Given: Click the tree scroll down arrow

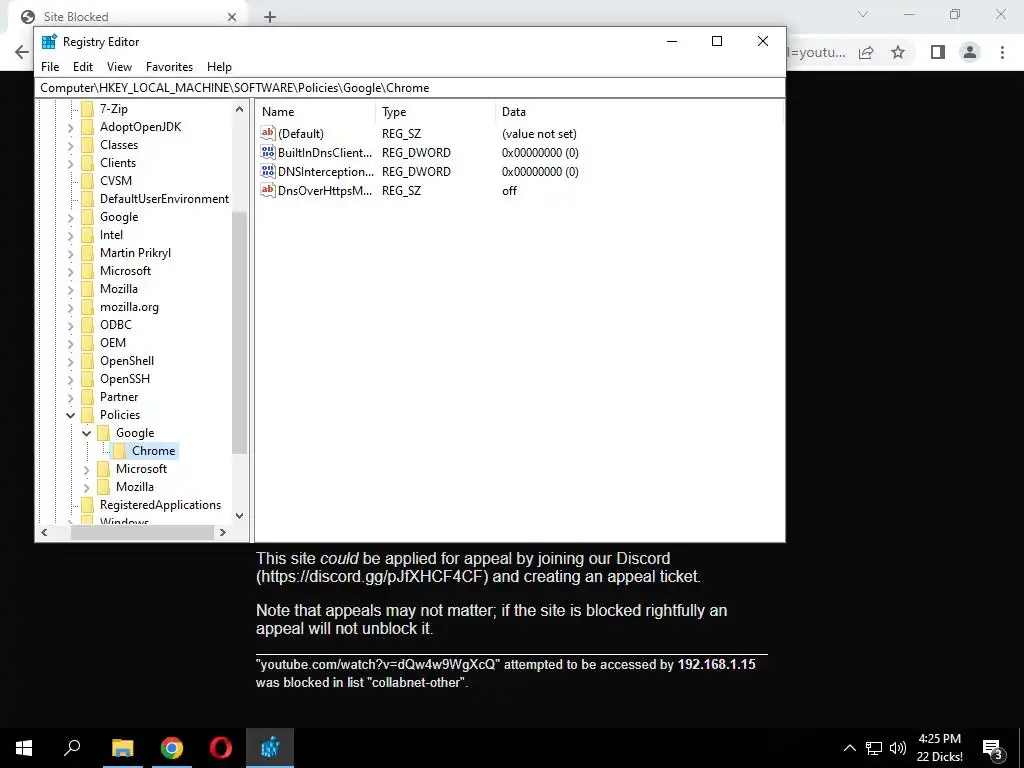Looking at the screenshot, I should click(239, 515).
